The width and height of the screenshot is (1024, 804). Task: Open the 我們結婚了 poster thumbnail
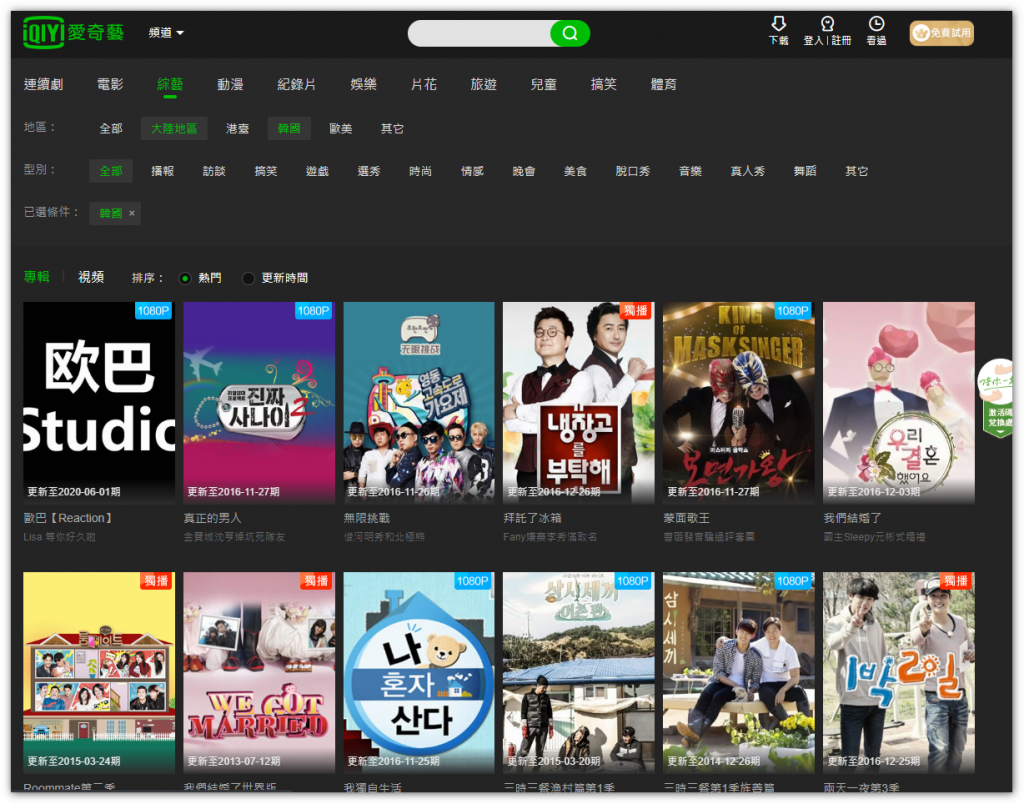click(899, 402)
